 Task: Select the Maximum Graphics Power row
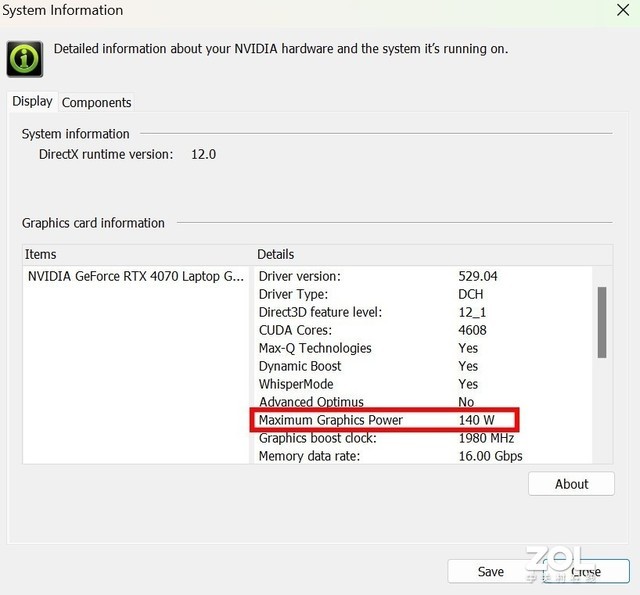coord(384,420)
